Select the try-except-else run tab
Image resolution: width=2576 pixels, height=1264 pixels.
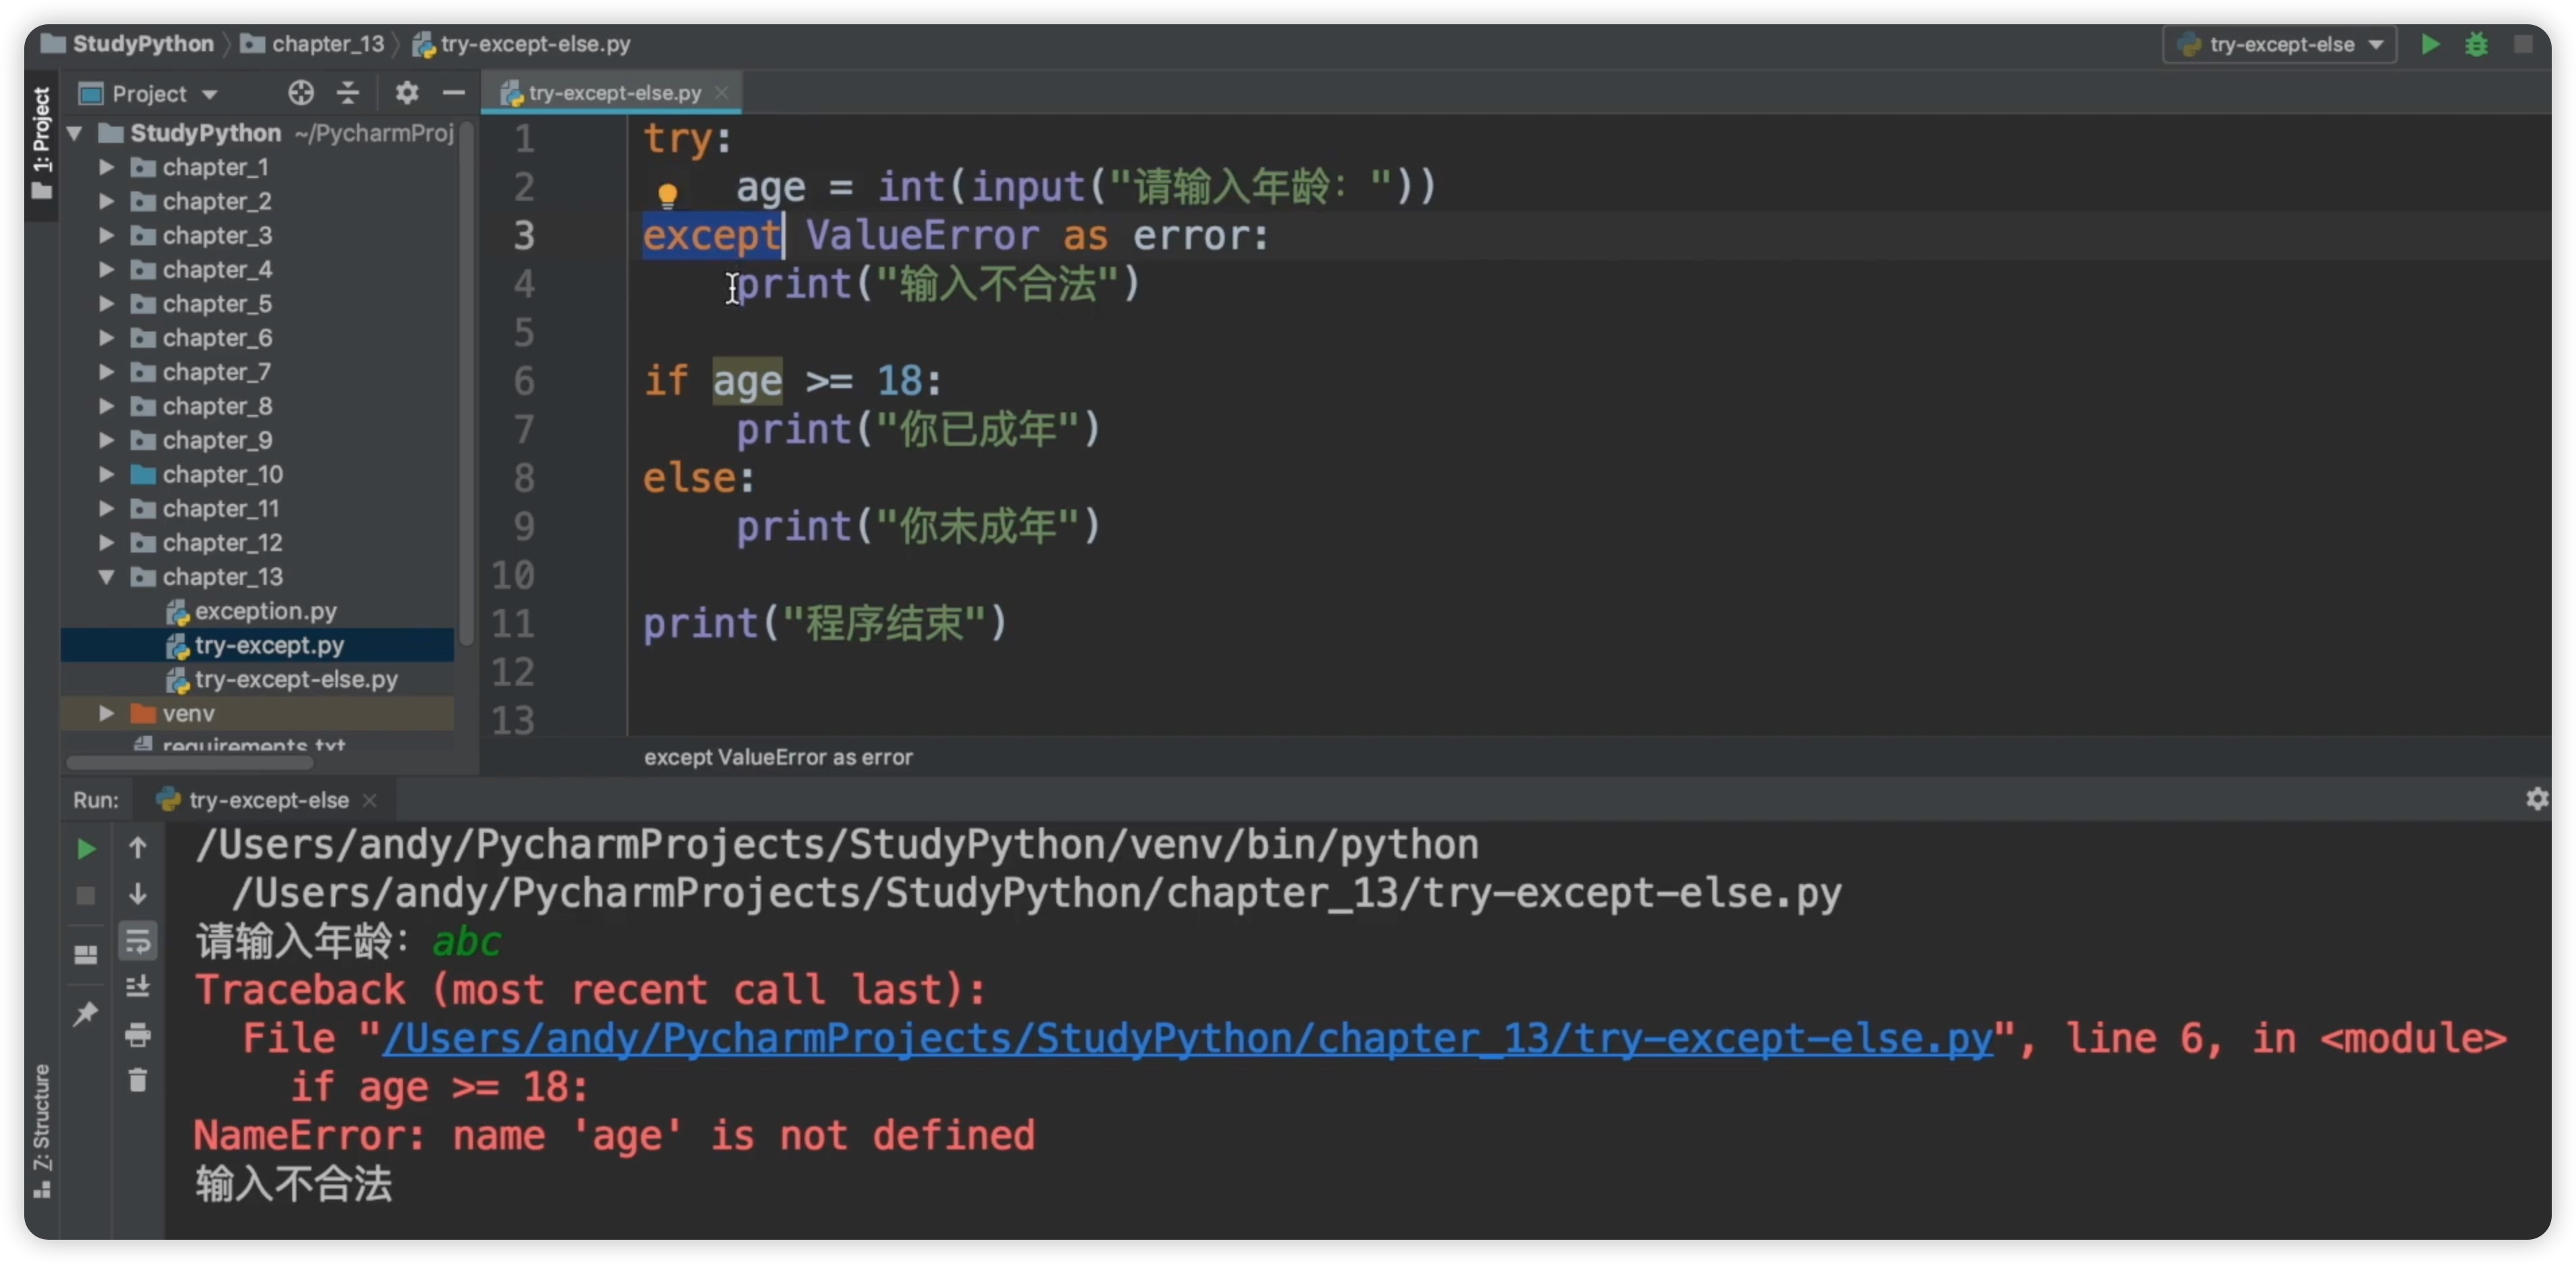tap(268, 799)
